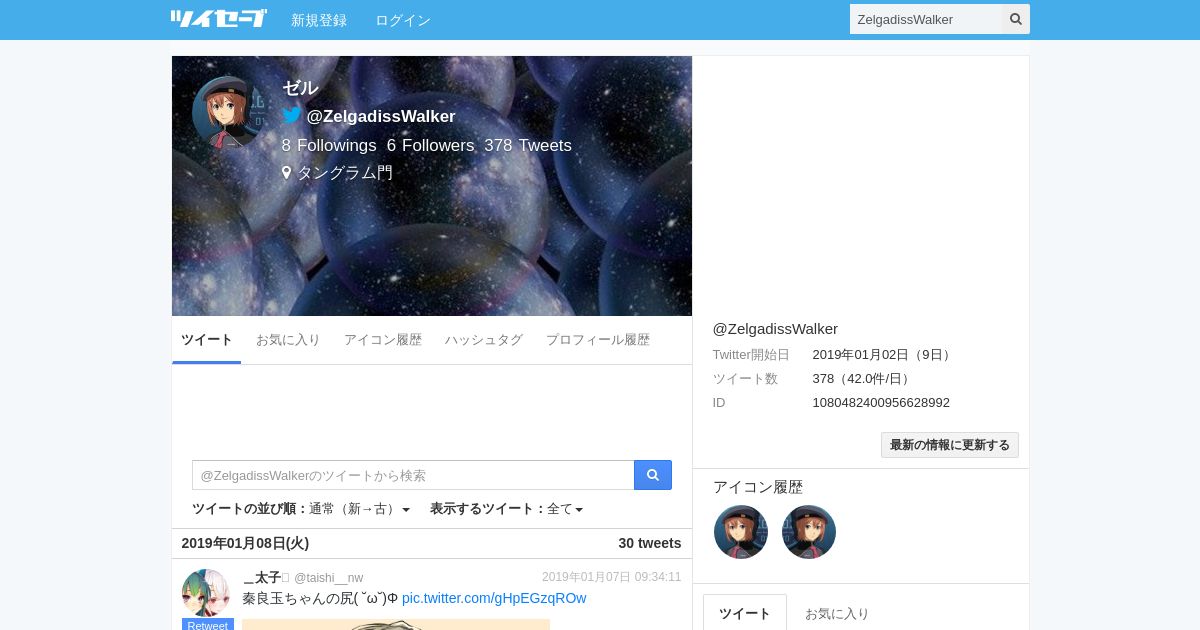Switch to the ハッシュタグ tab

(x=484, y=340)
